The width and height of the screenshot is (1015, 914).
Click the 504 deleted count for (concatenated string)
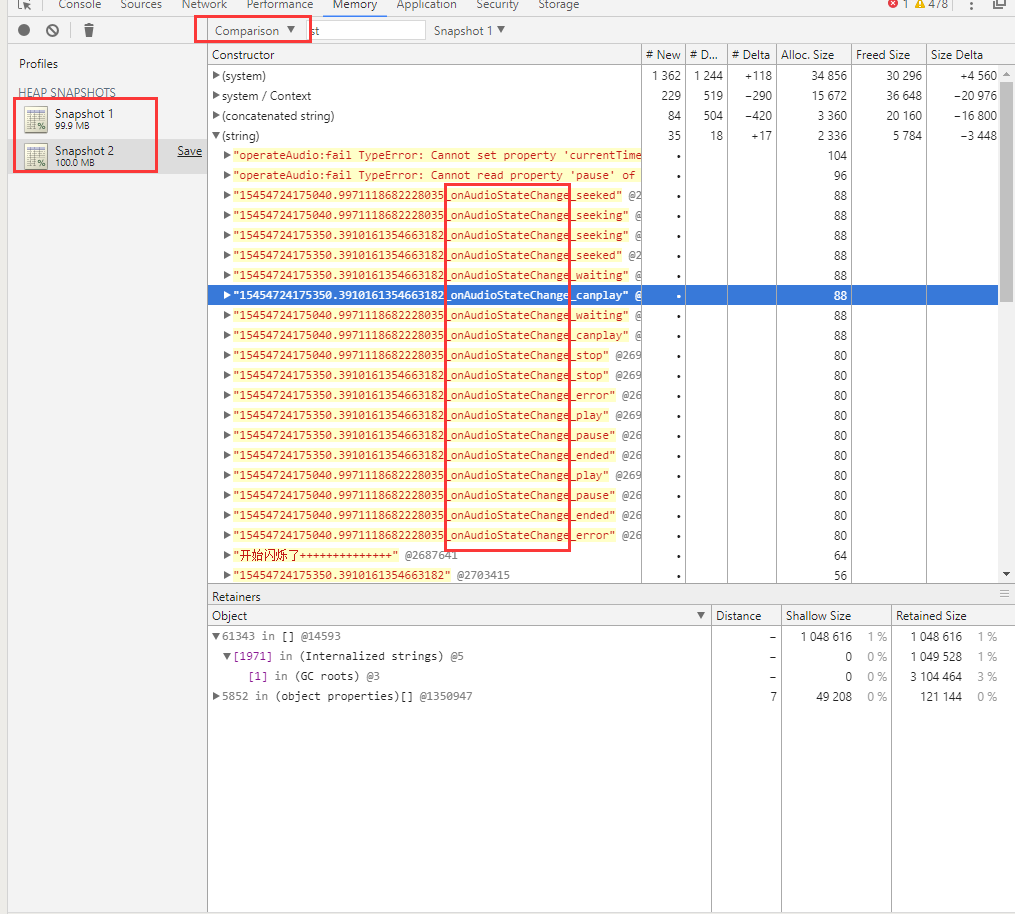coord(713,116)
